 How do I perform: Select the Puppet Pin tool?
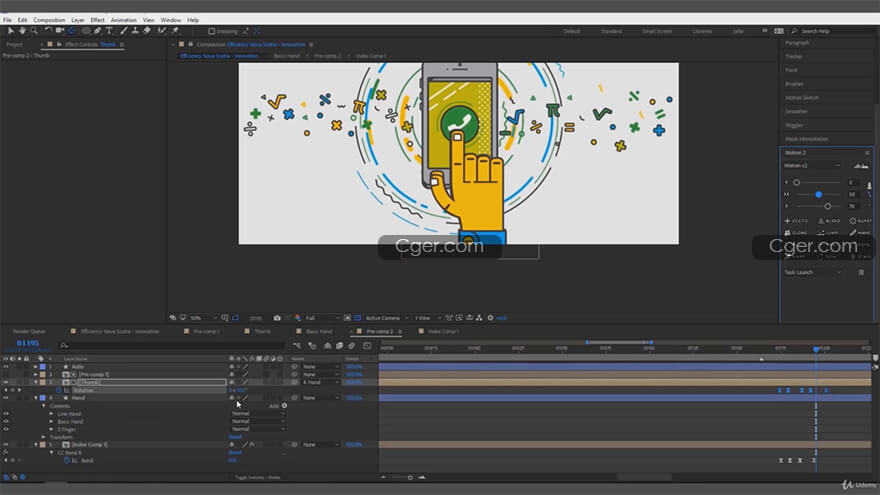click(175, 31)
